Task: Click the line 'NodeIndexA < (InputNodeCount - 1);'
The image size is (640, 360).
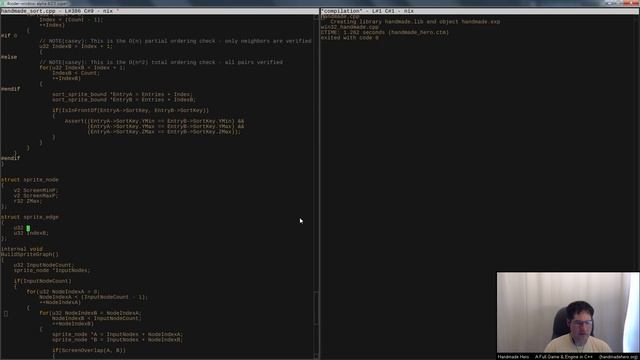Action: click(x=93, y=297)
